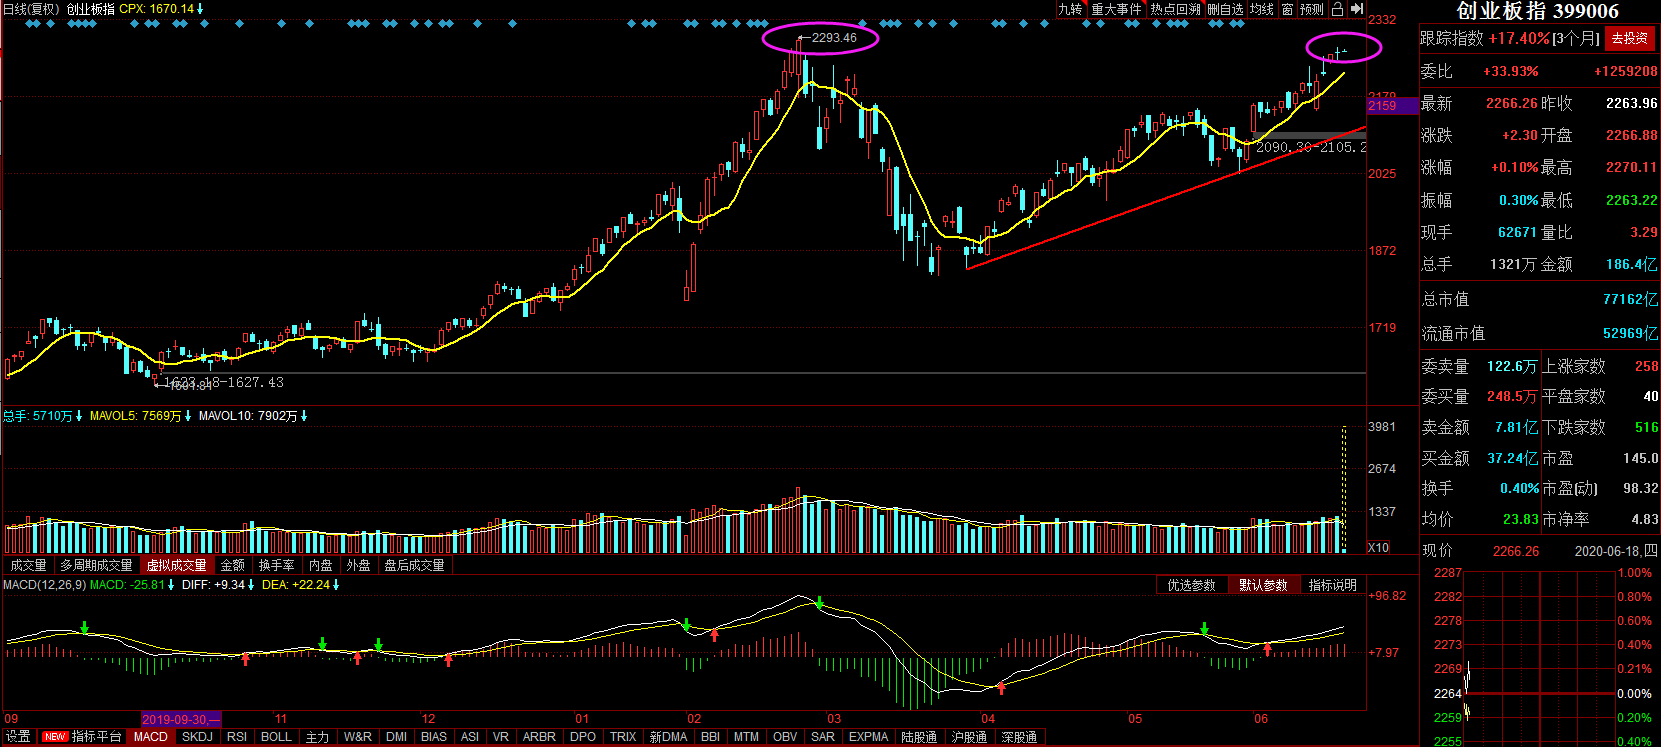This screenshot has height=747, width=1661.
Task: Select the 虚拟成交量 virtual volume tab
Action: click(177, 566)
